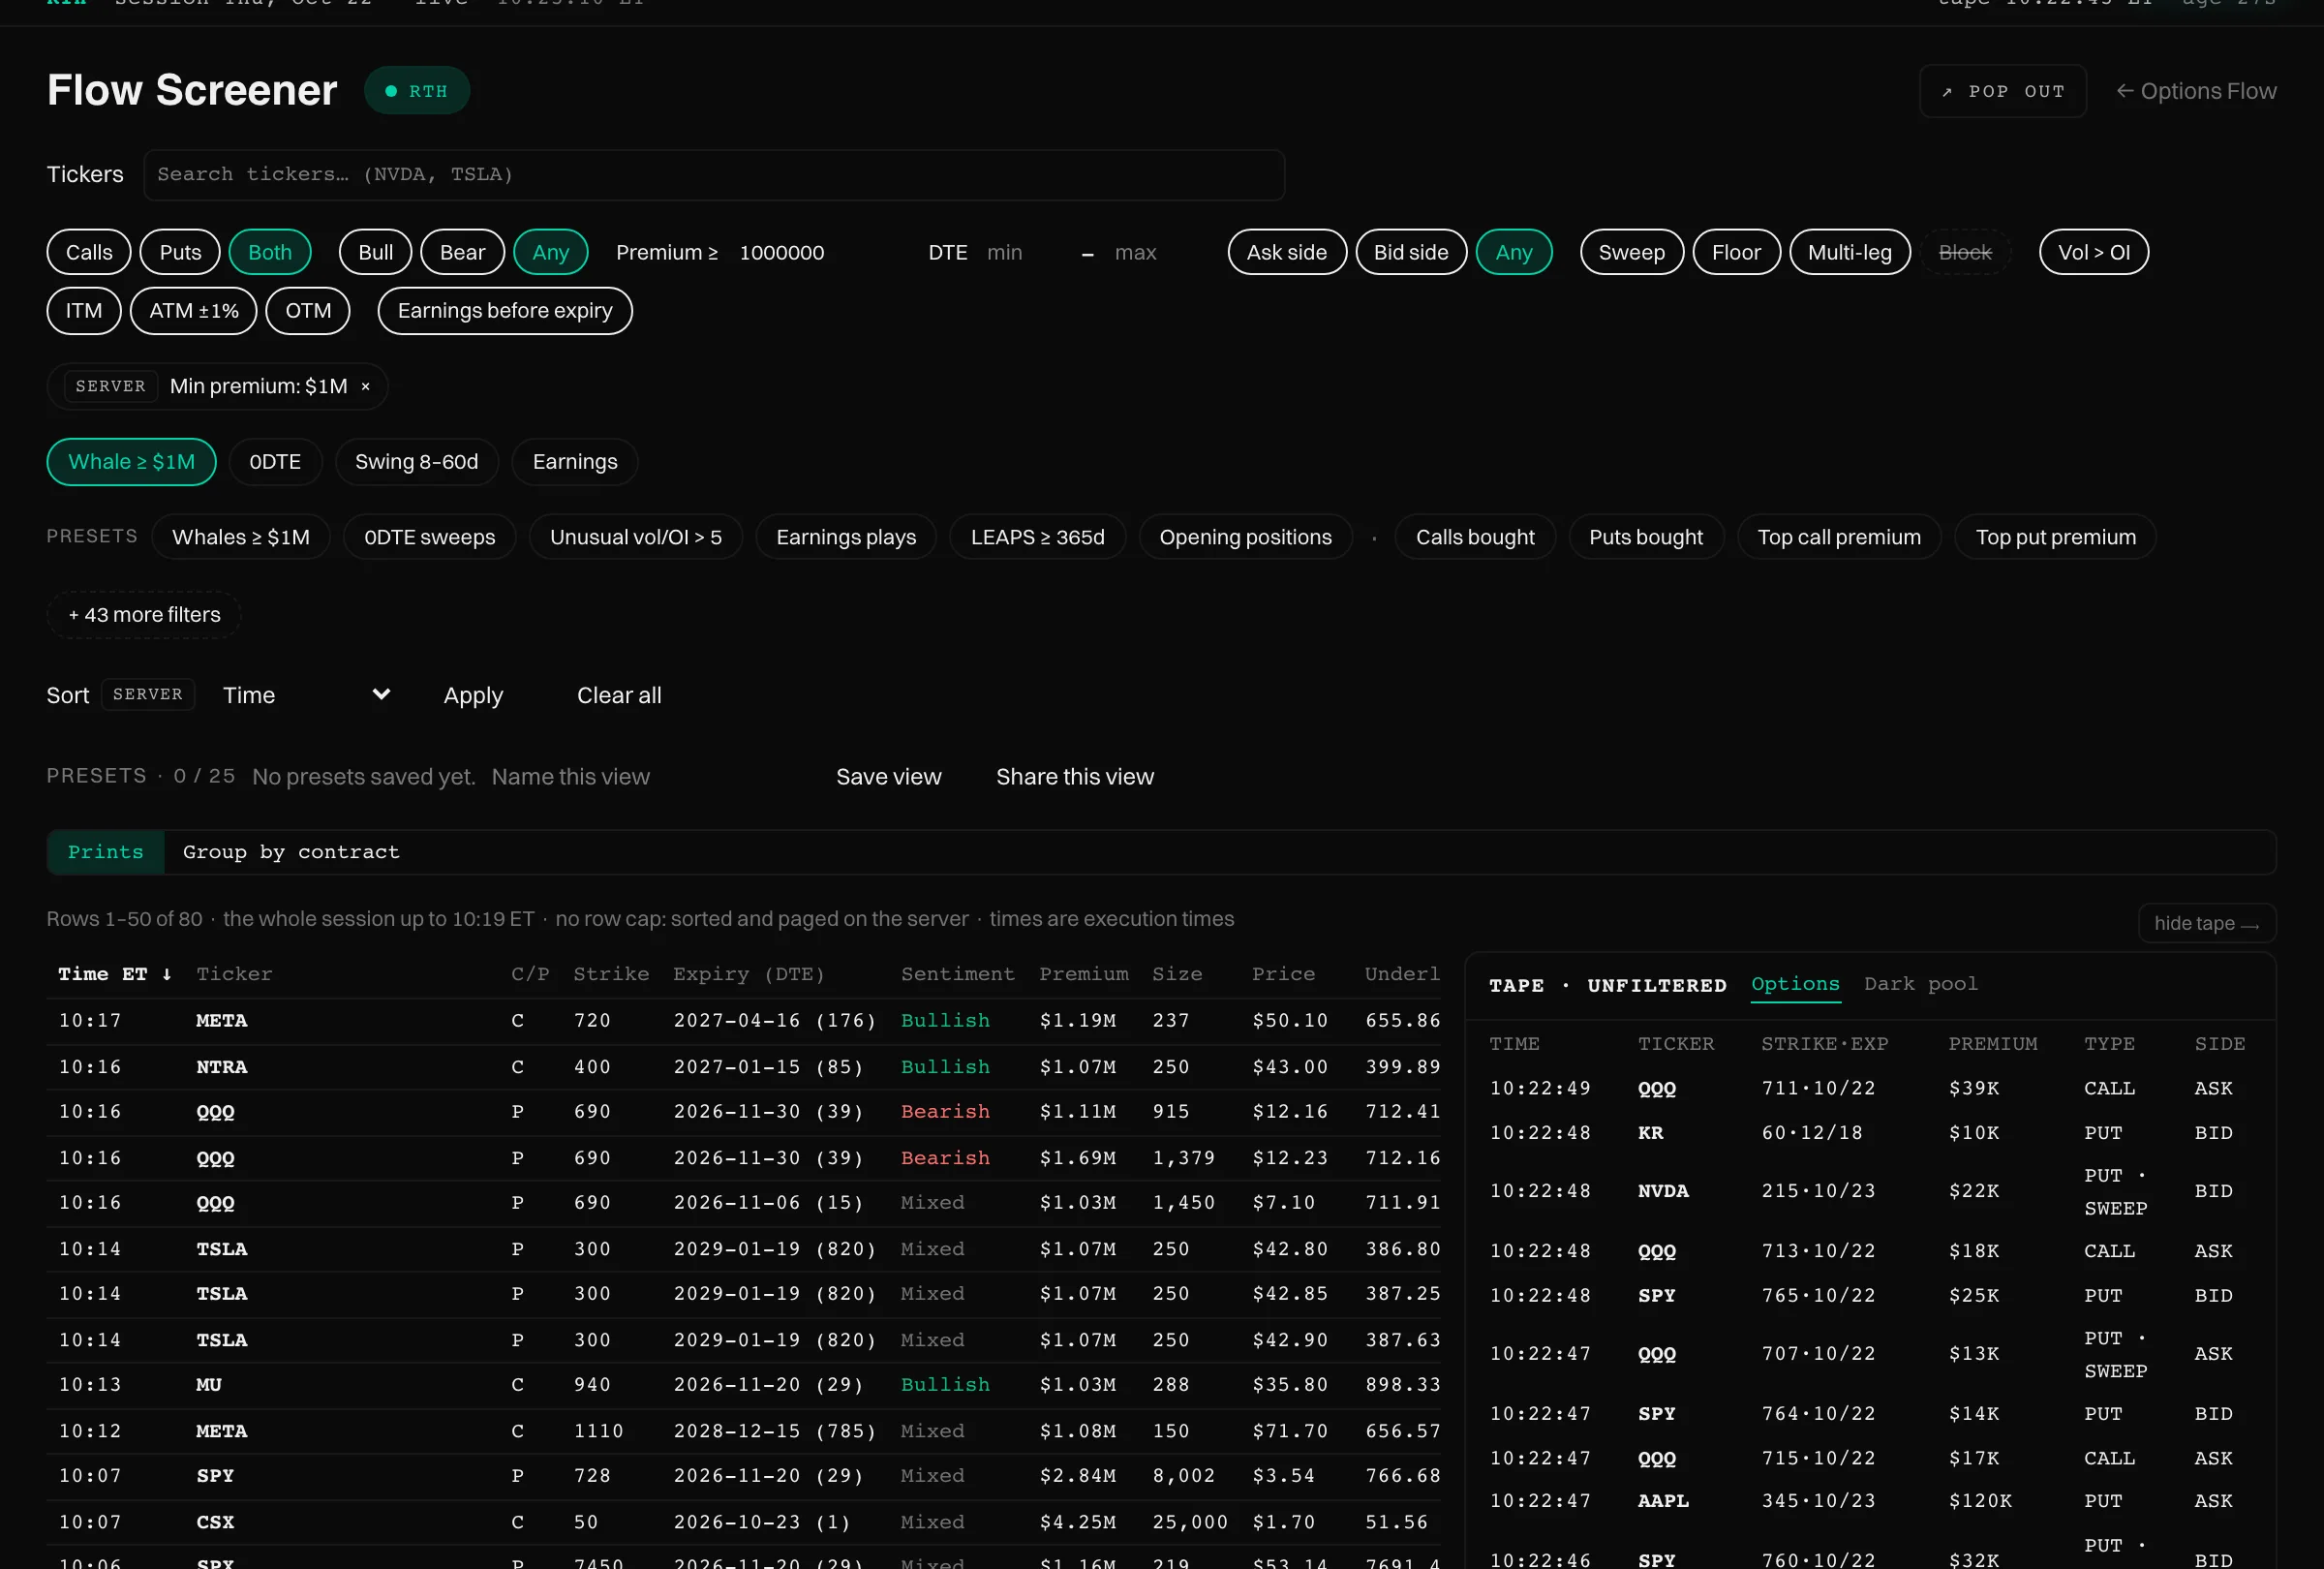Open the 10:17 META 720 call row

coord(745,1021)
